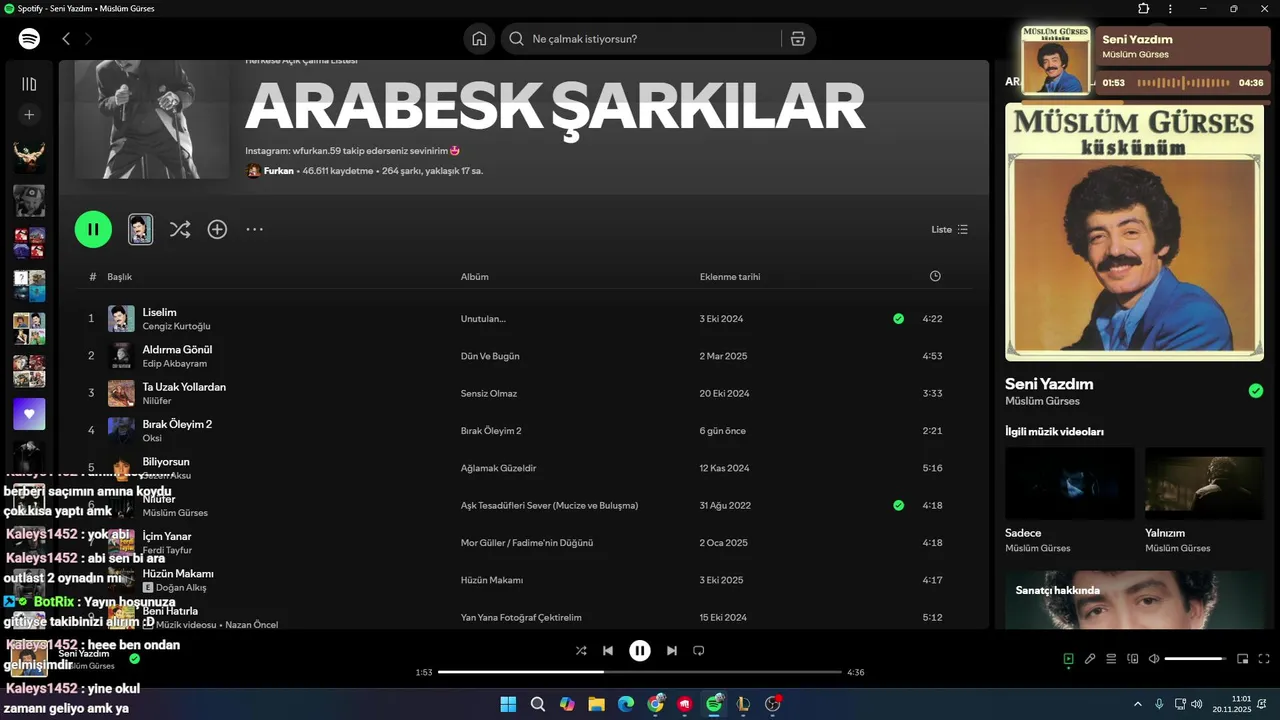Screen dimensions: 1280x720
Task: Click the extensions puzzle icon in title bar
Action: coord(1144,9)
